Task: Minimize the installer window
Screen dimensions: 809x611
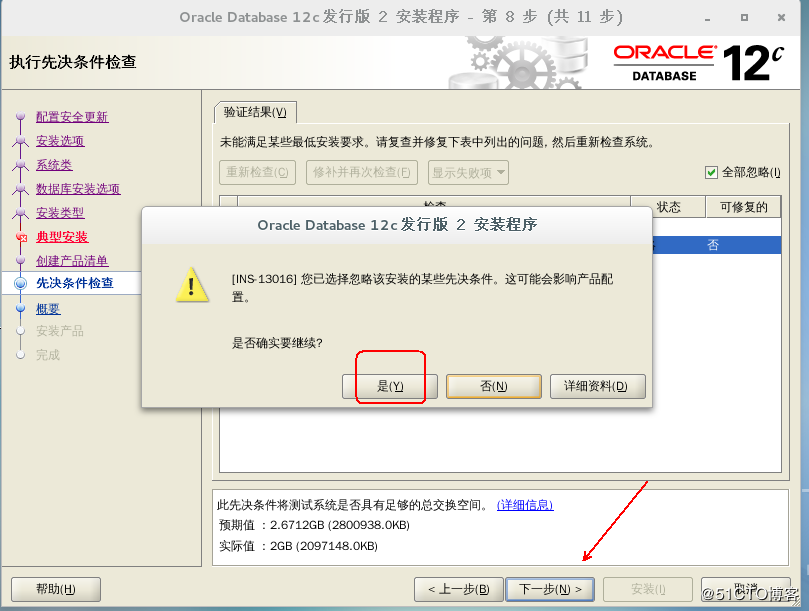Action: [x=707, y=18]
